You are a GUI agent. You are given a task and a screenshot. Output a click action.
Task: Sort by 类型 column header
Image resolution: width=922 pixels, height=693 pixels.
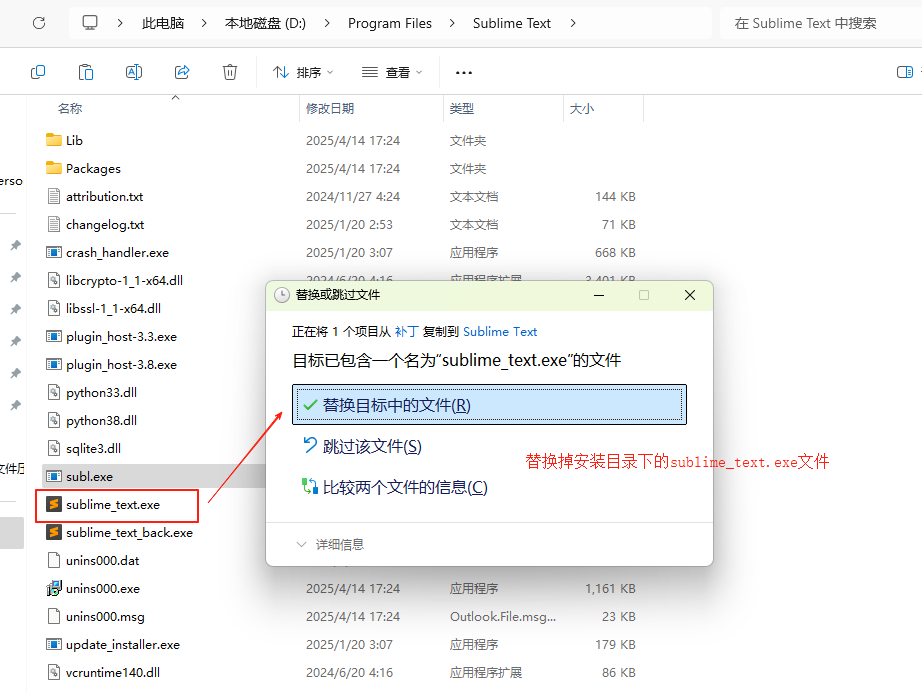(462, 109)
